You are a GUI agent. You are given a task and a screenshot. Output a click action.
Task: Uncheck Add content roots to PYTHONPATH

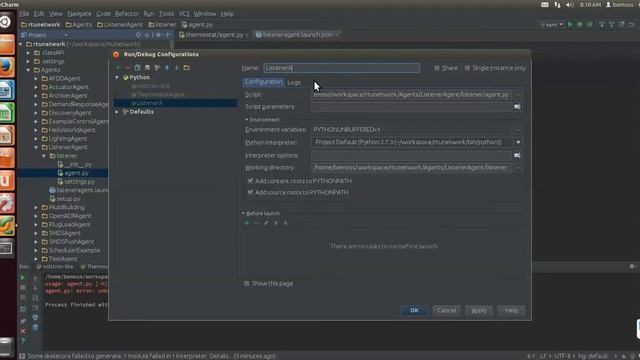click(x=250, y=181)
